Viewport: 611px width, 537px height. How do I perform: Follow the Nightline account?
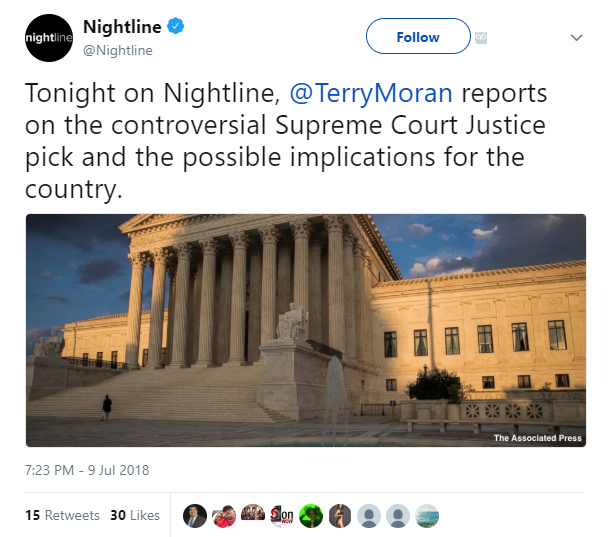point(418,36)
